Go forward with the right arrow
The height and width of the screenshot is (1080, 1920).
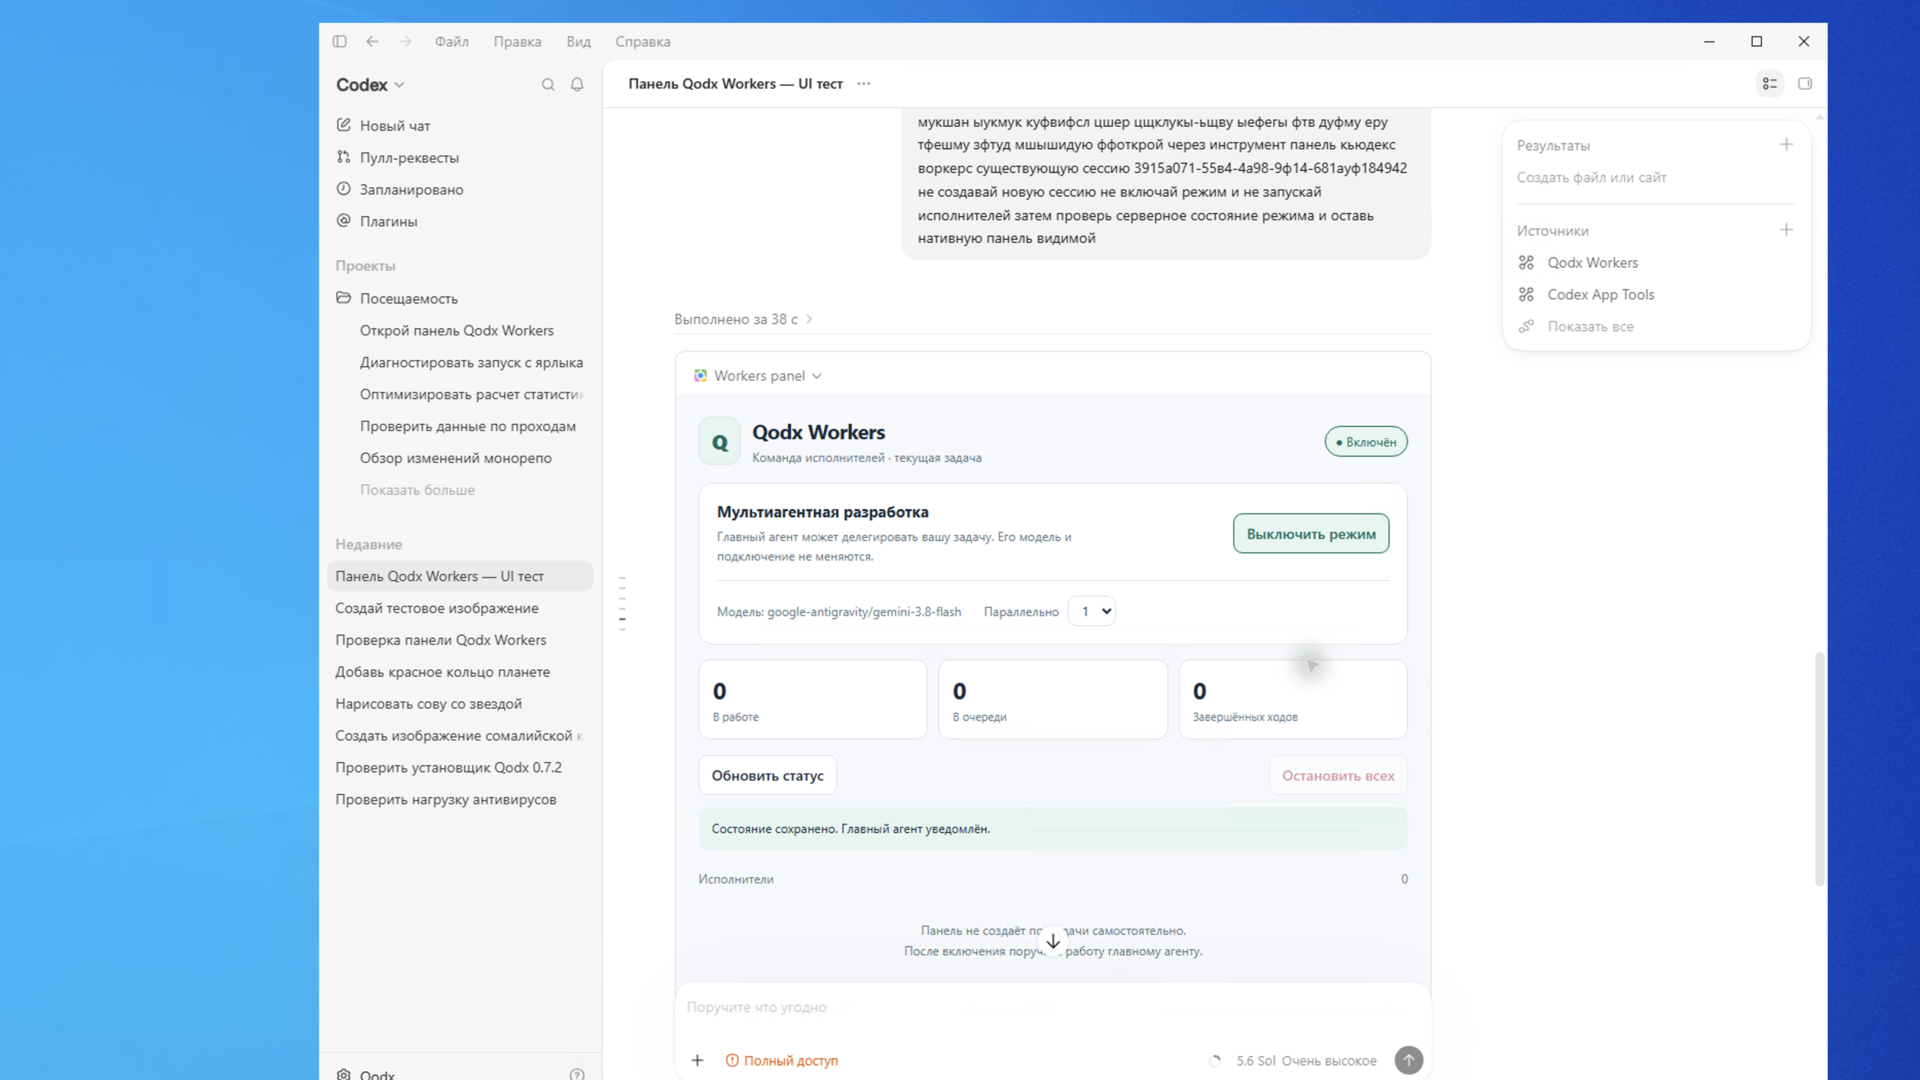tap(405, 41)
